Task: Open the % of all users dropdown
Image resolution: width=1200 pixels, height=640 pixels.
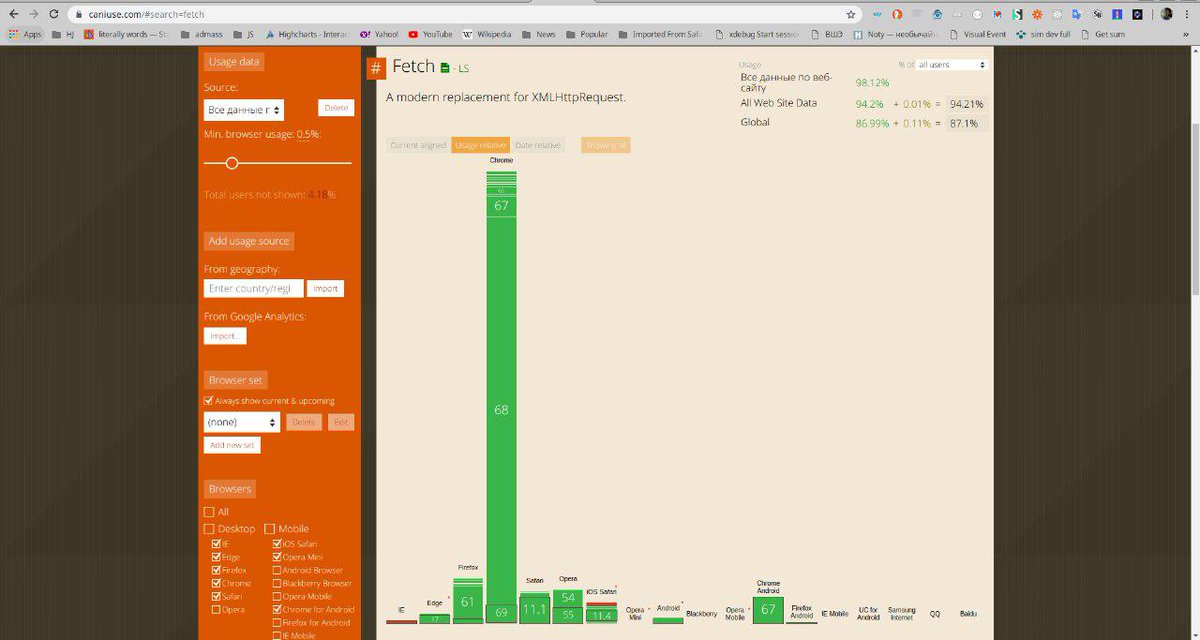Action: (x=951, y=64)
